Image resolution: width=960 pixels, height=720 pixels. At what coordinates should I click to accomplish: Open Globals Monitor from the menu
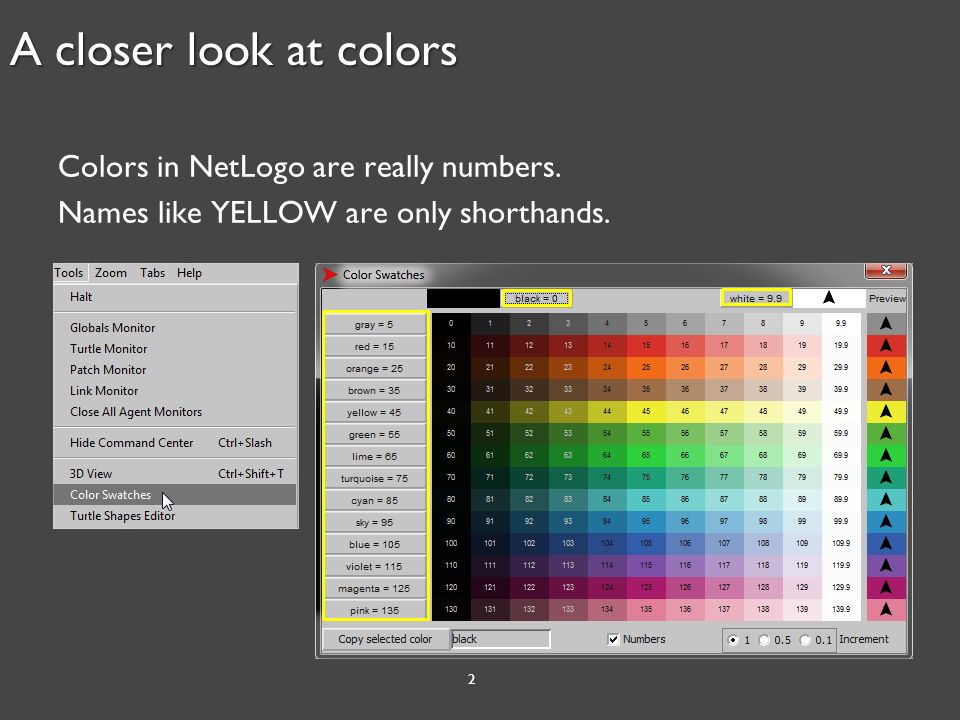175,328
